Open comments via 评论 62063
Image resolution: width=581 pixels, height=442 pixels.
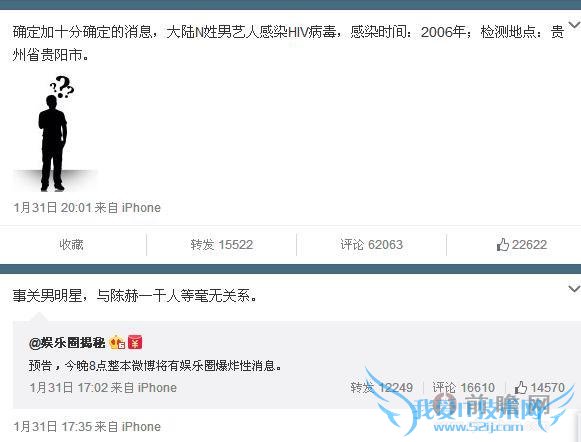(x=371, y=245)
